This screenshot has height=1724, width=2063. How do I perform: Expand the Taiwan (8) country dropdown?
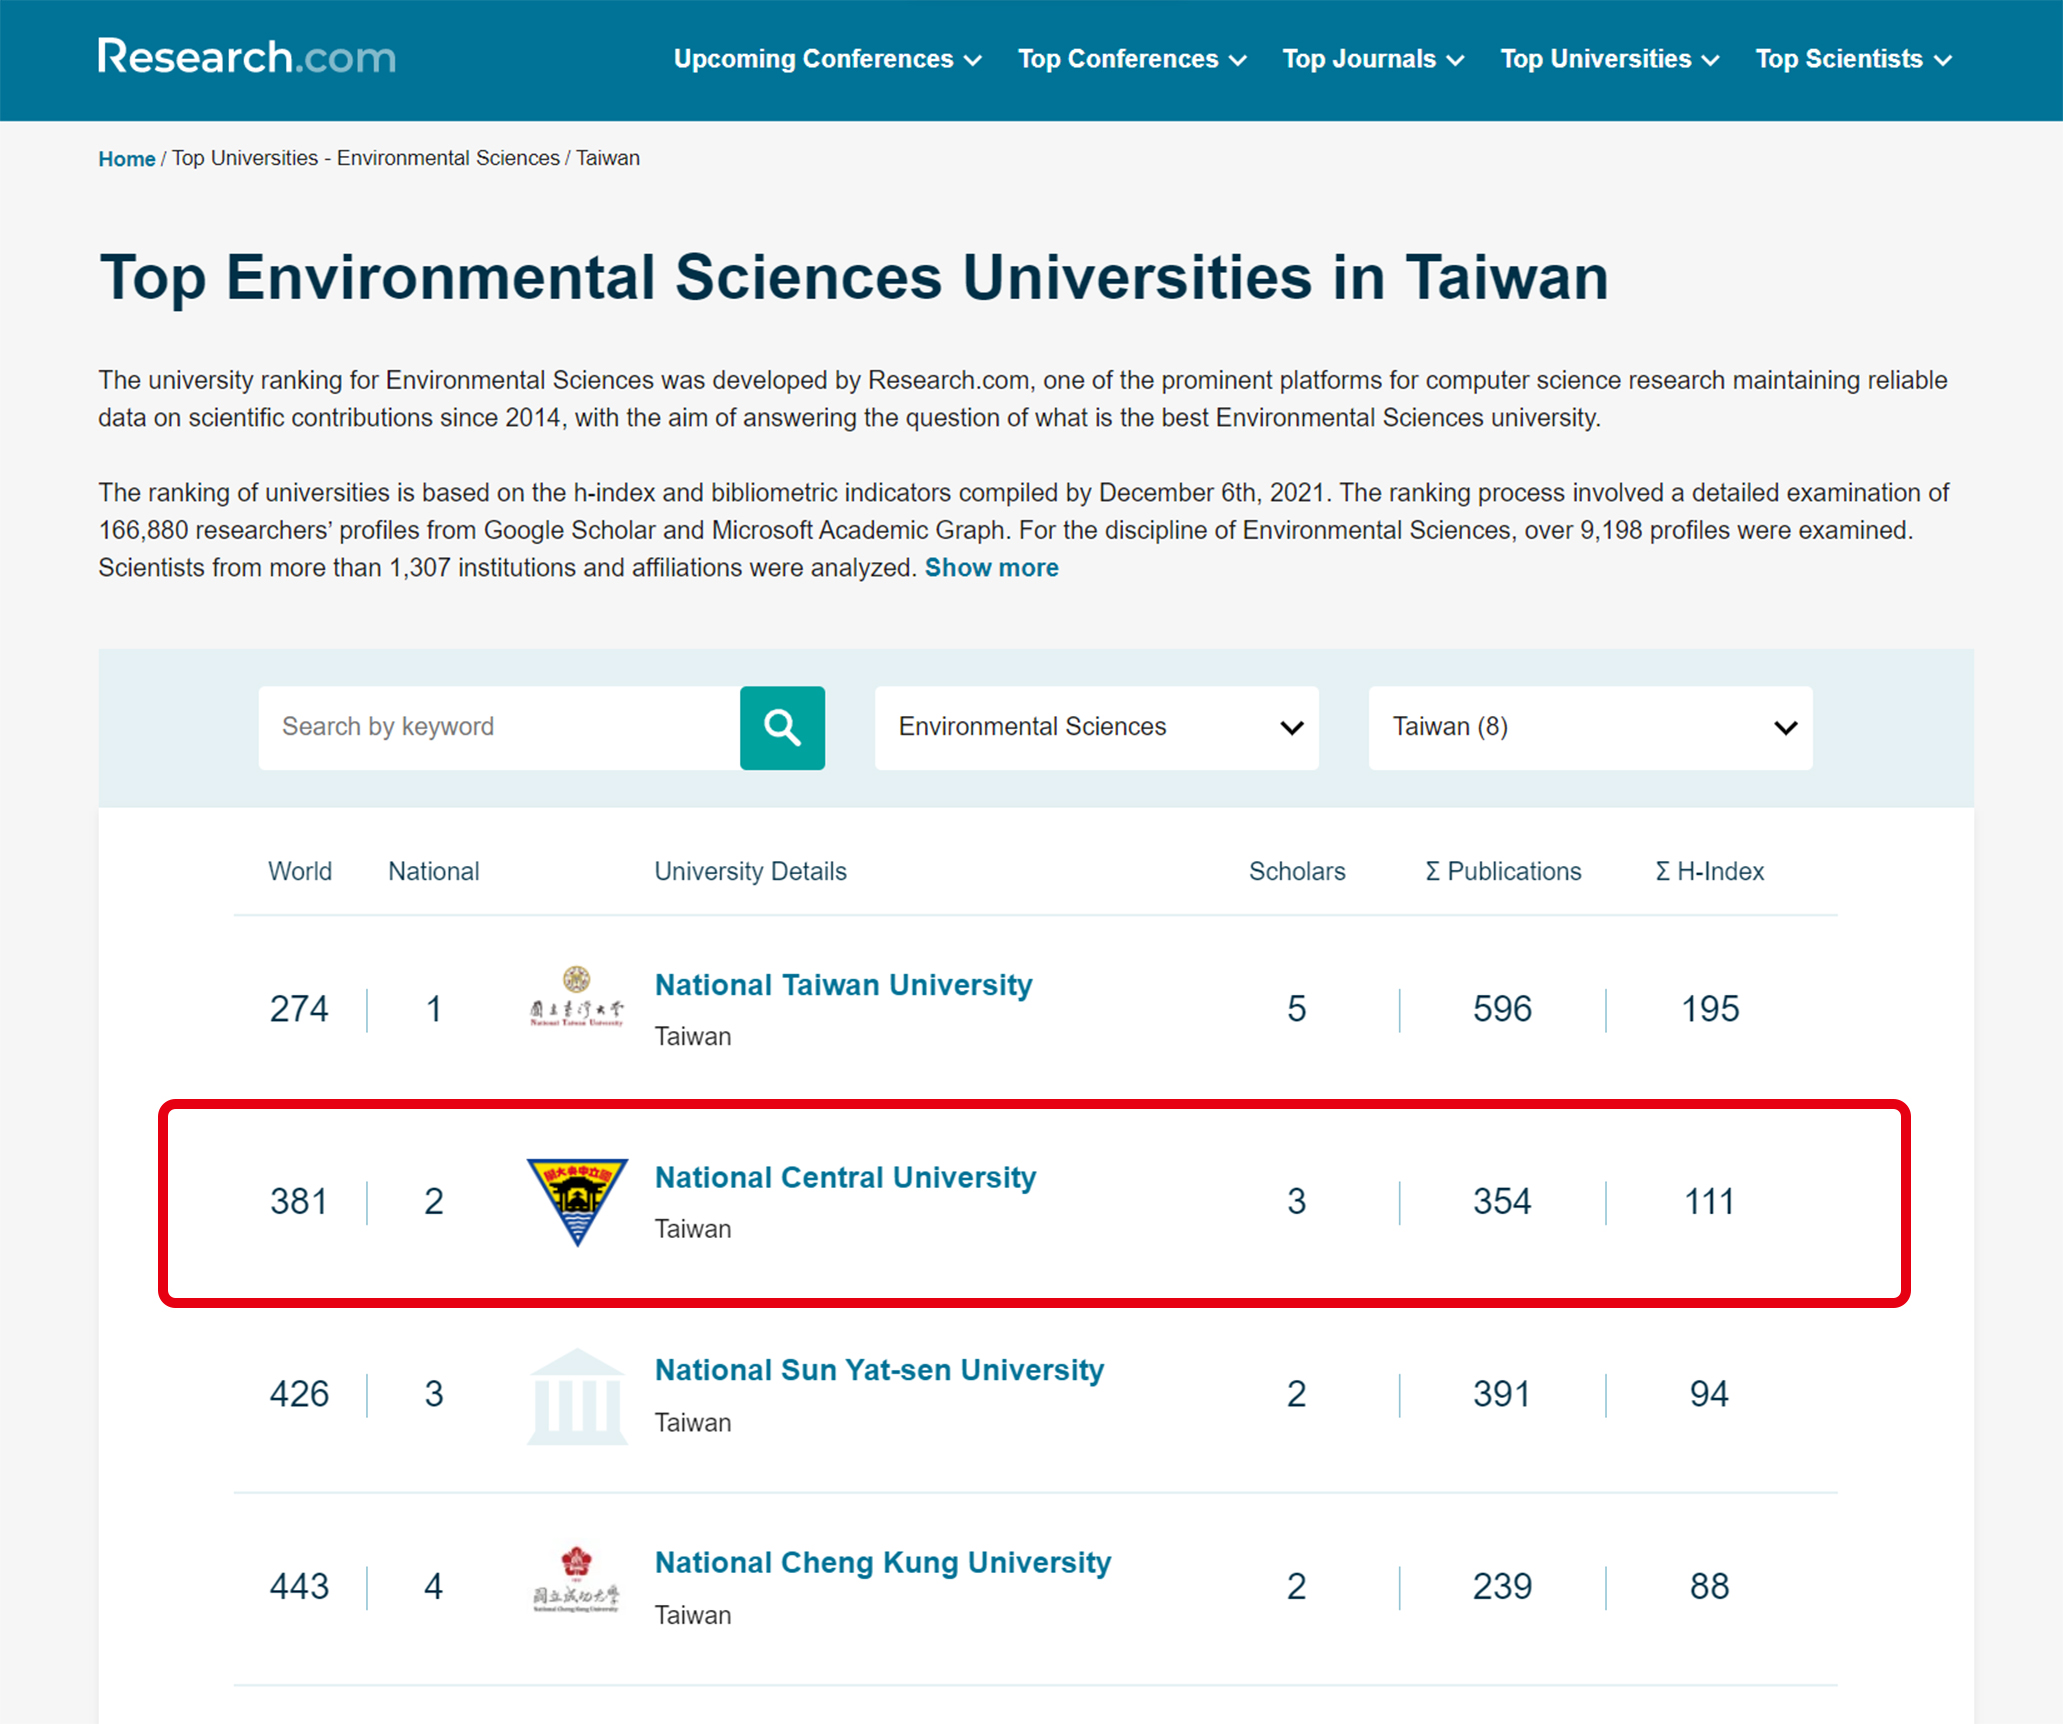pyautogui.click(x=1590, y=727)
